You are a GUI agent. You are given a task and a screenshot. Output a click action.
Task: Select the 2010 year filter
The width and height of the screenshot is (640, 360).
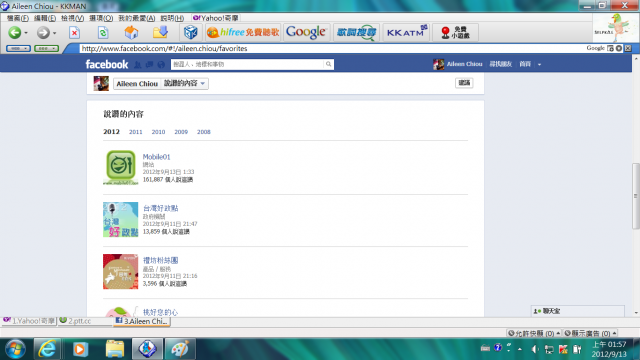point(158,132)
